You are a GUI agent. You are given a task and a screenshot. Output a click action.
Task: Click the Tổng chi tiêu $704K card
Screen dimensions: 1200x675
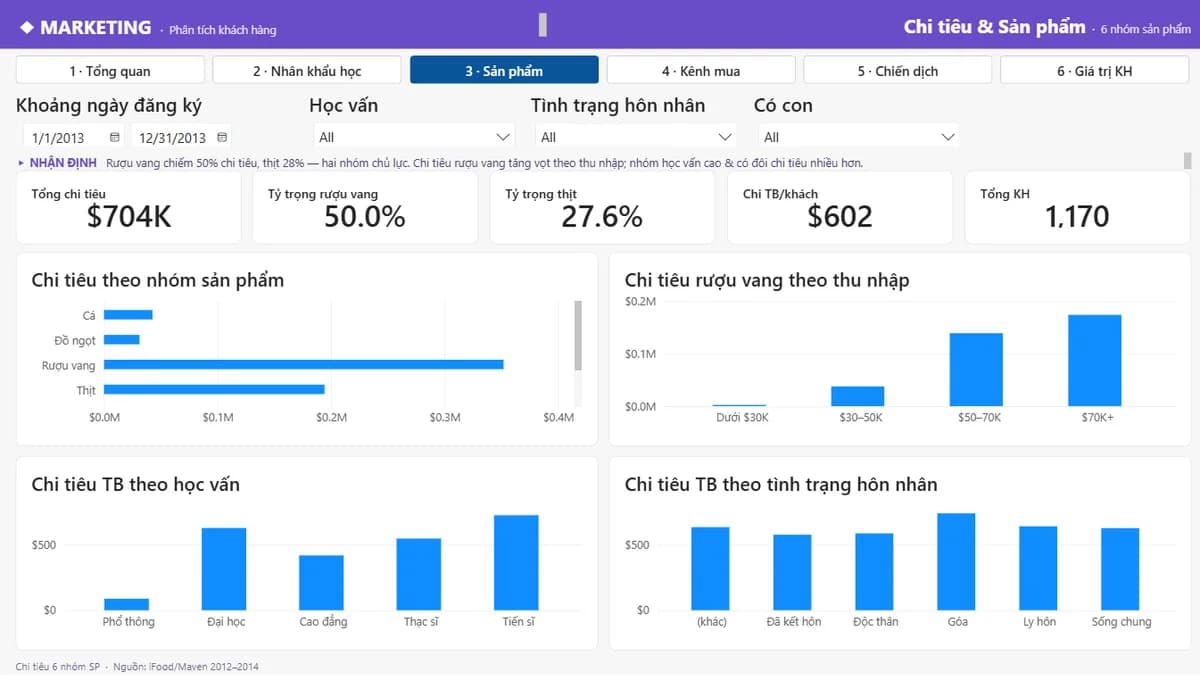coord(128,207)
